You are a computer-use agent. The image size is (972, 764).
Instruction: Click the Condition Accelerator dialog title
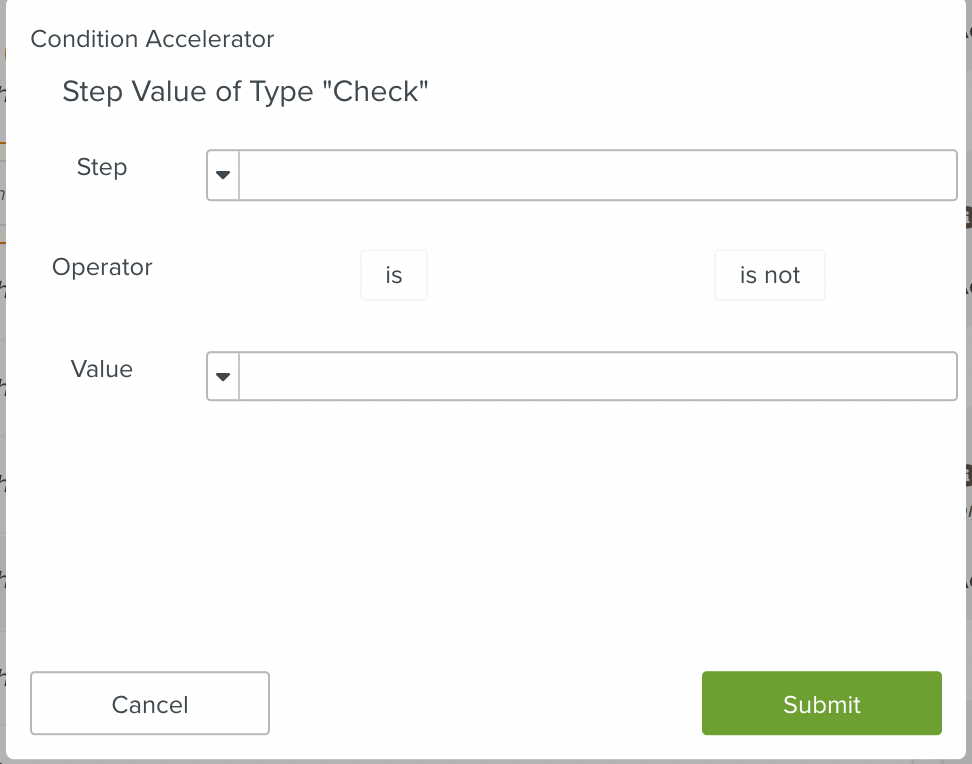(x=152, y=39)
